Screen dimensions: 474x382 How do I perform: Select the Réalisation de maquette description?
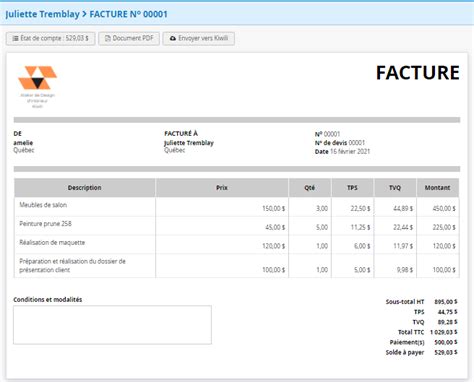52,242
